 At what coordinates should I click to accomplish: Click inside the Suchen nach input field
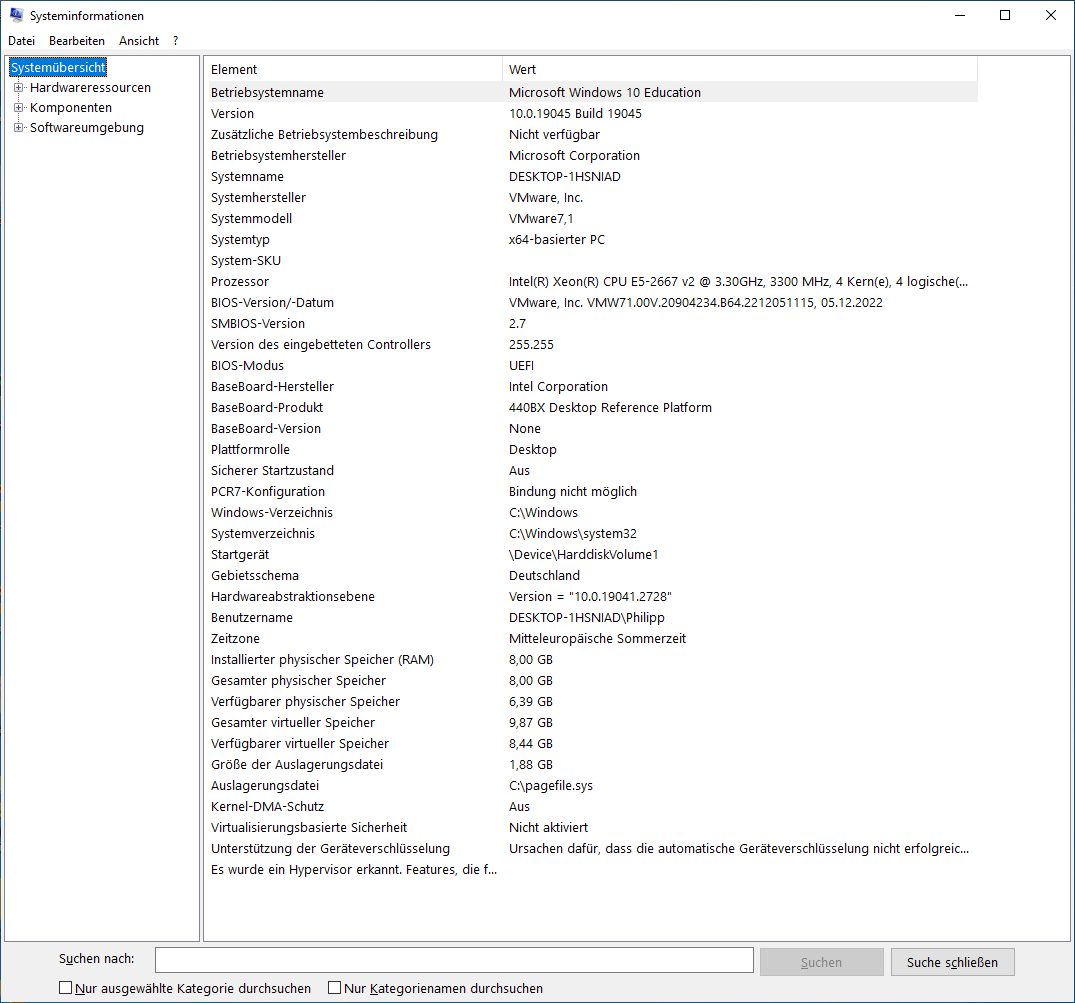[x=454, y=960]
